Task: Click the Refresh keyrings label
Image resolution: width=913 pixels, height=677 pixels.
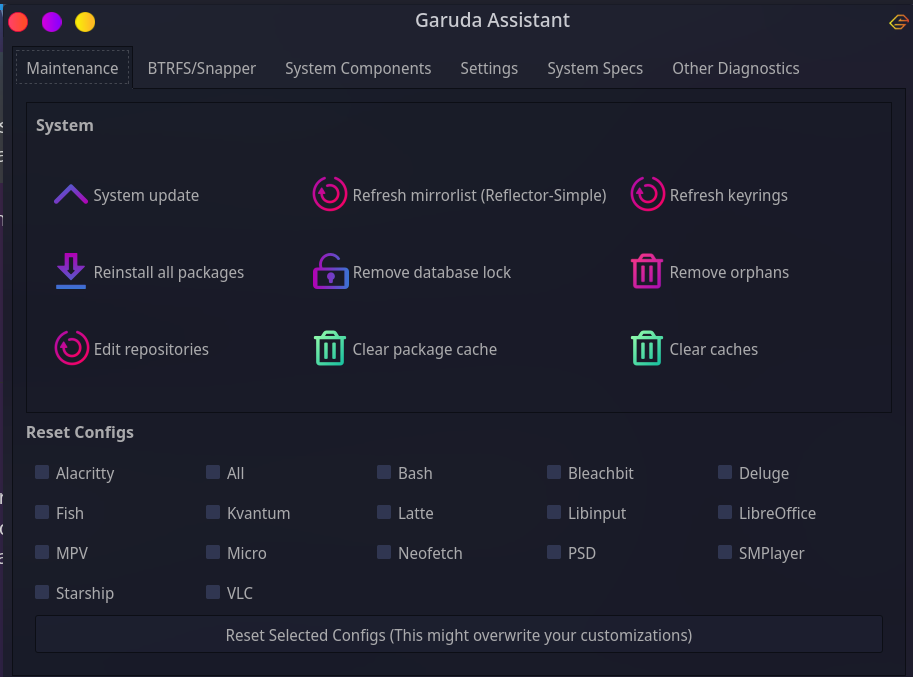Action: pyautogui.click(x=728, y=195)
